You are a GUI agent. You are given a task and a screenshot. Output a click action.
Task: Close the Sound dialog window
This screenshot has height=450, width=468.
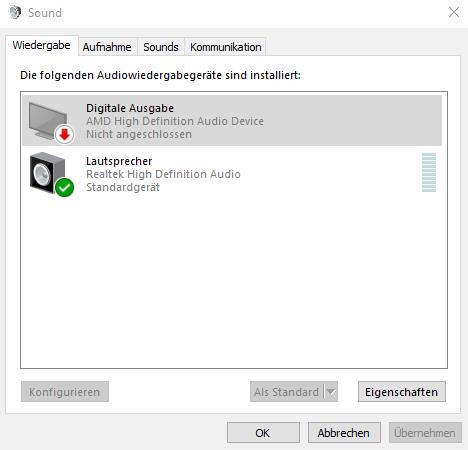click(454, 12)
